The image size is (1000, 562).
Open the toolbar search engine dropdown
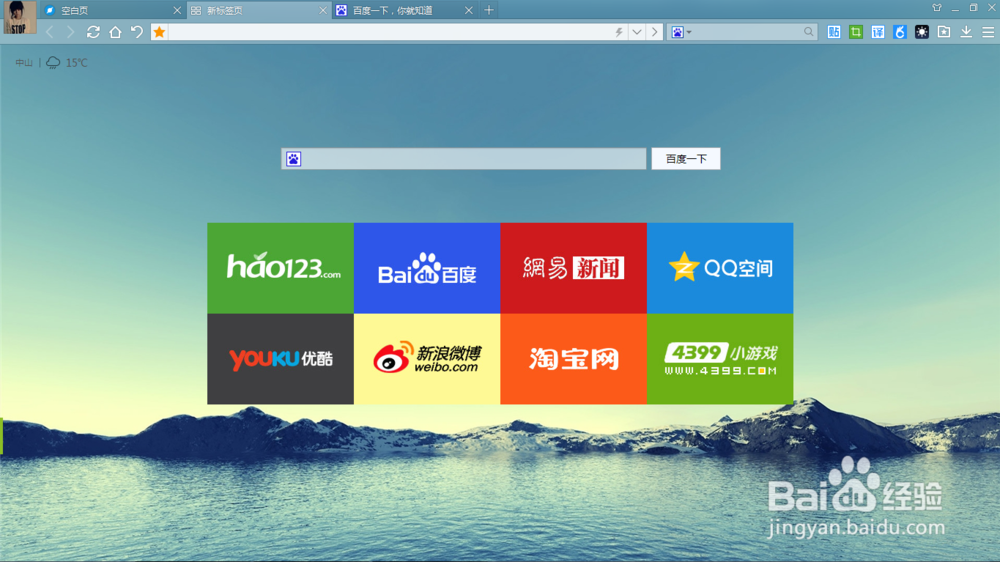point(681,32)
